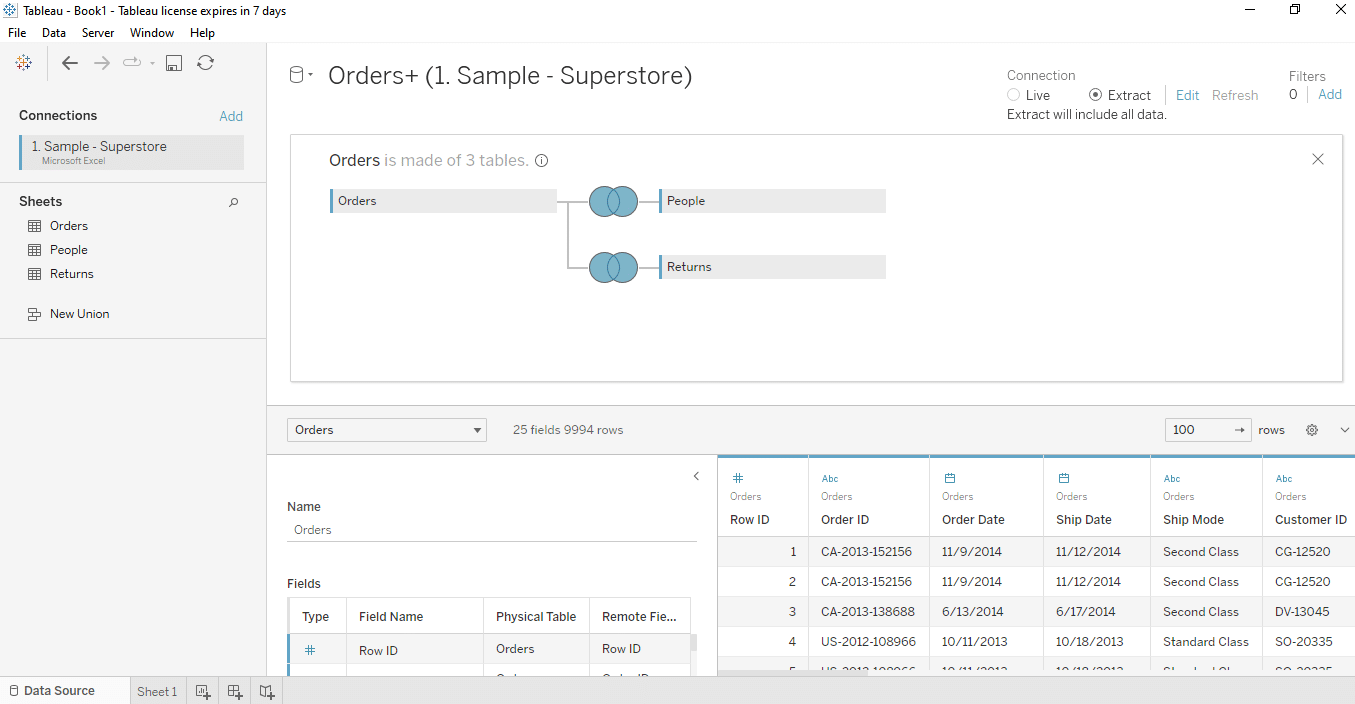Switch to the Sheet 1 tab
Screen dimensions: 1355x704
[157, 690]
